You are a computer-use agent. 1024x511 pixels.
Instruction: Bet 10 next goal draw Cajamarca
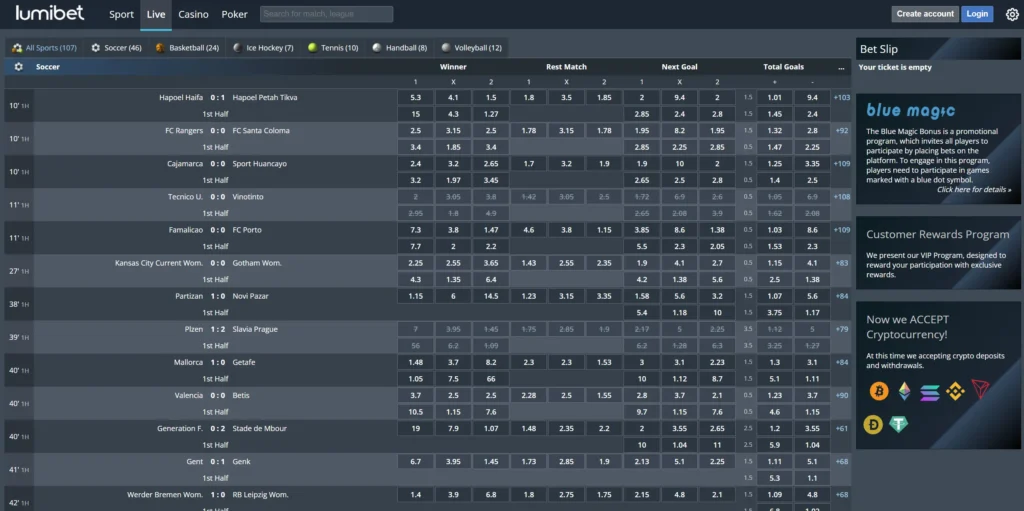[679, 163]
